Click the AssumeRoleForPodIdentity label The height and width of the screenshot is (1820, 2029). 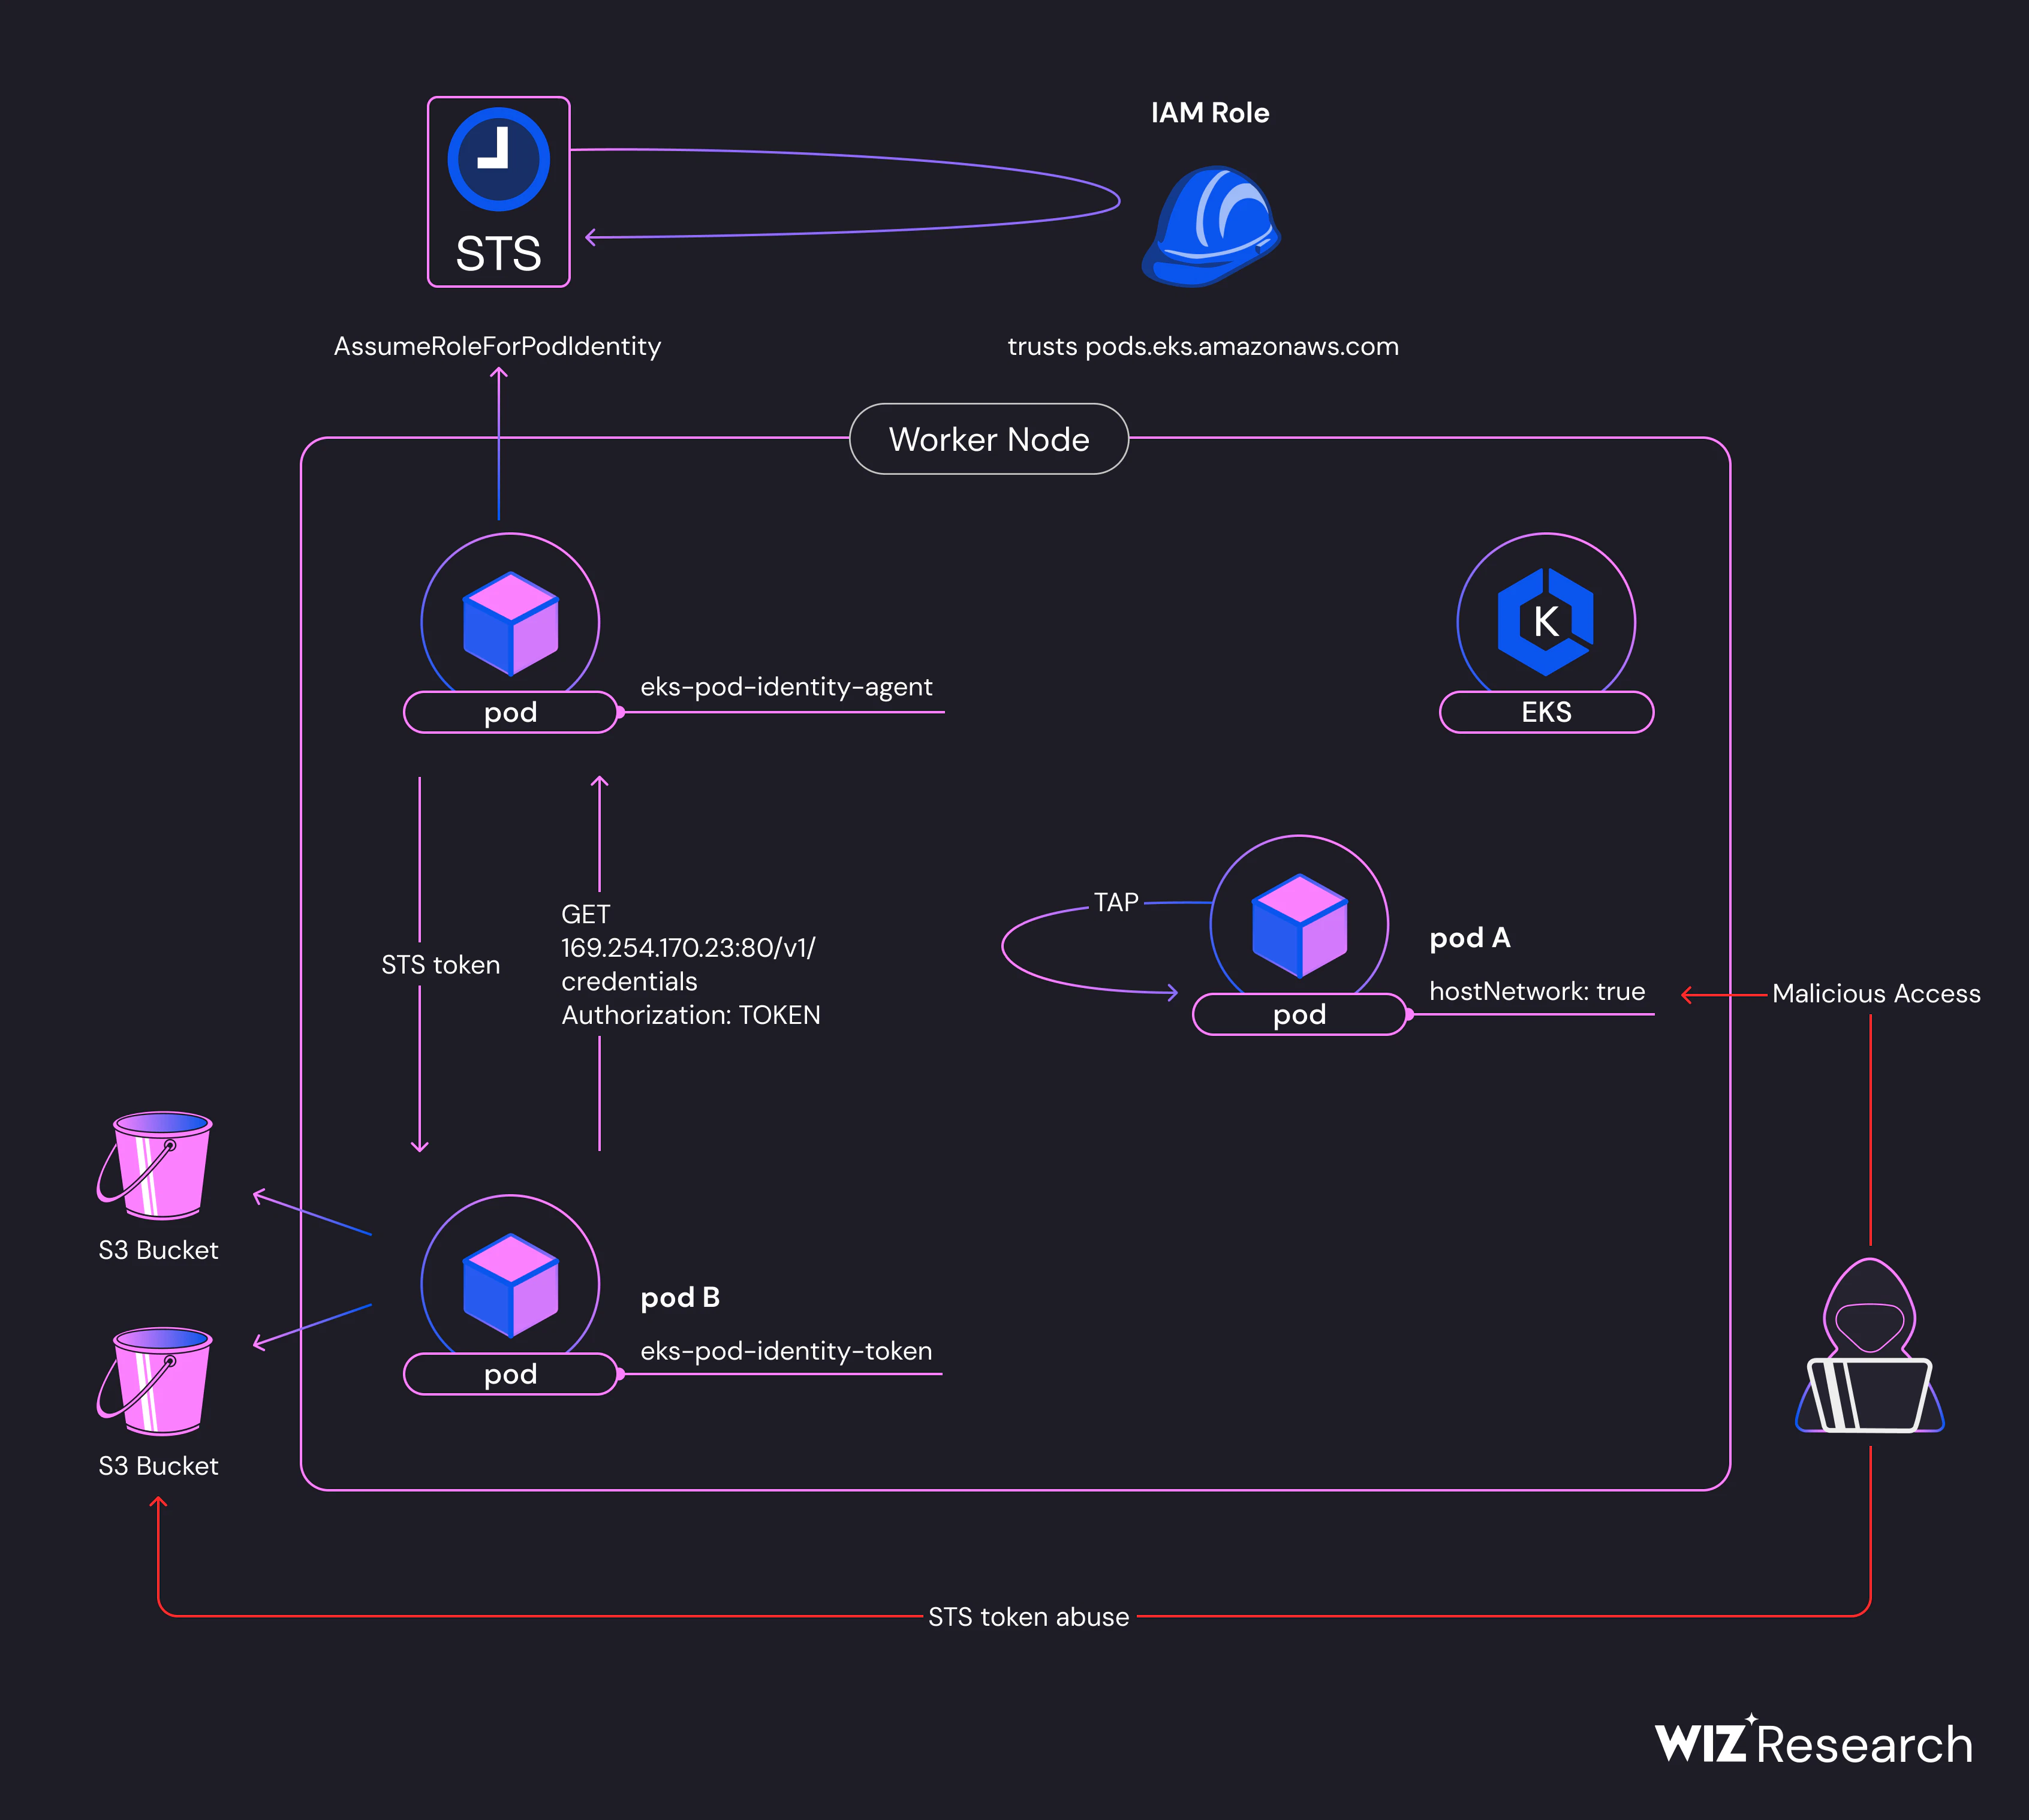(497, 346)
